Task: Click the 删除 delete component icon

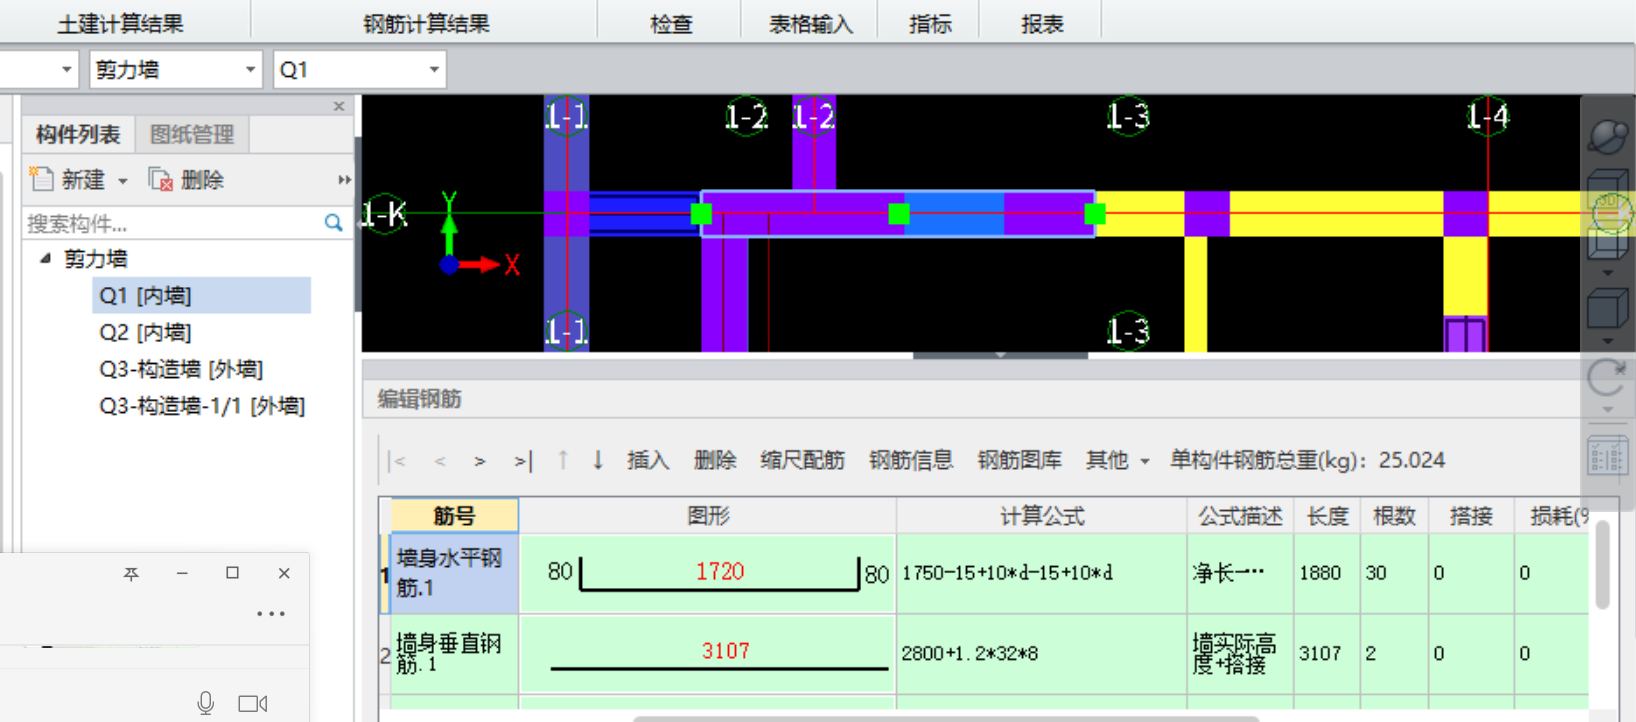Action: 160,179
